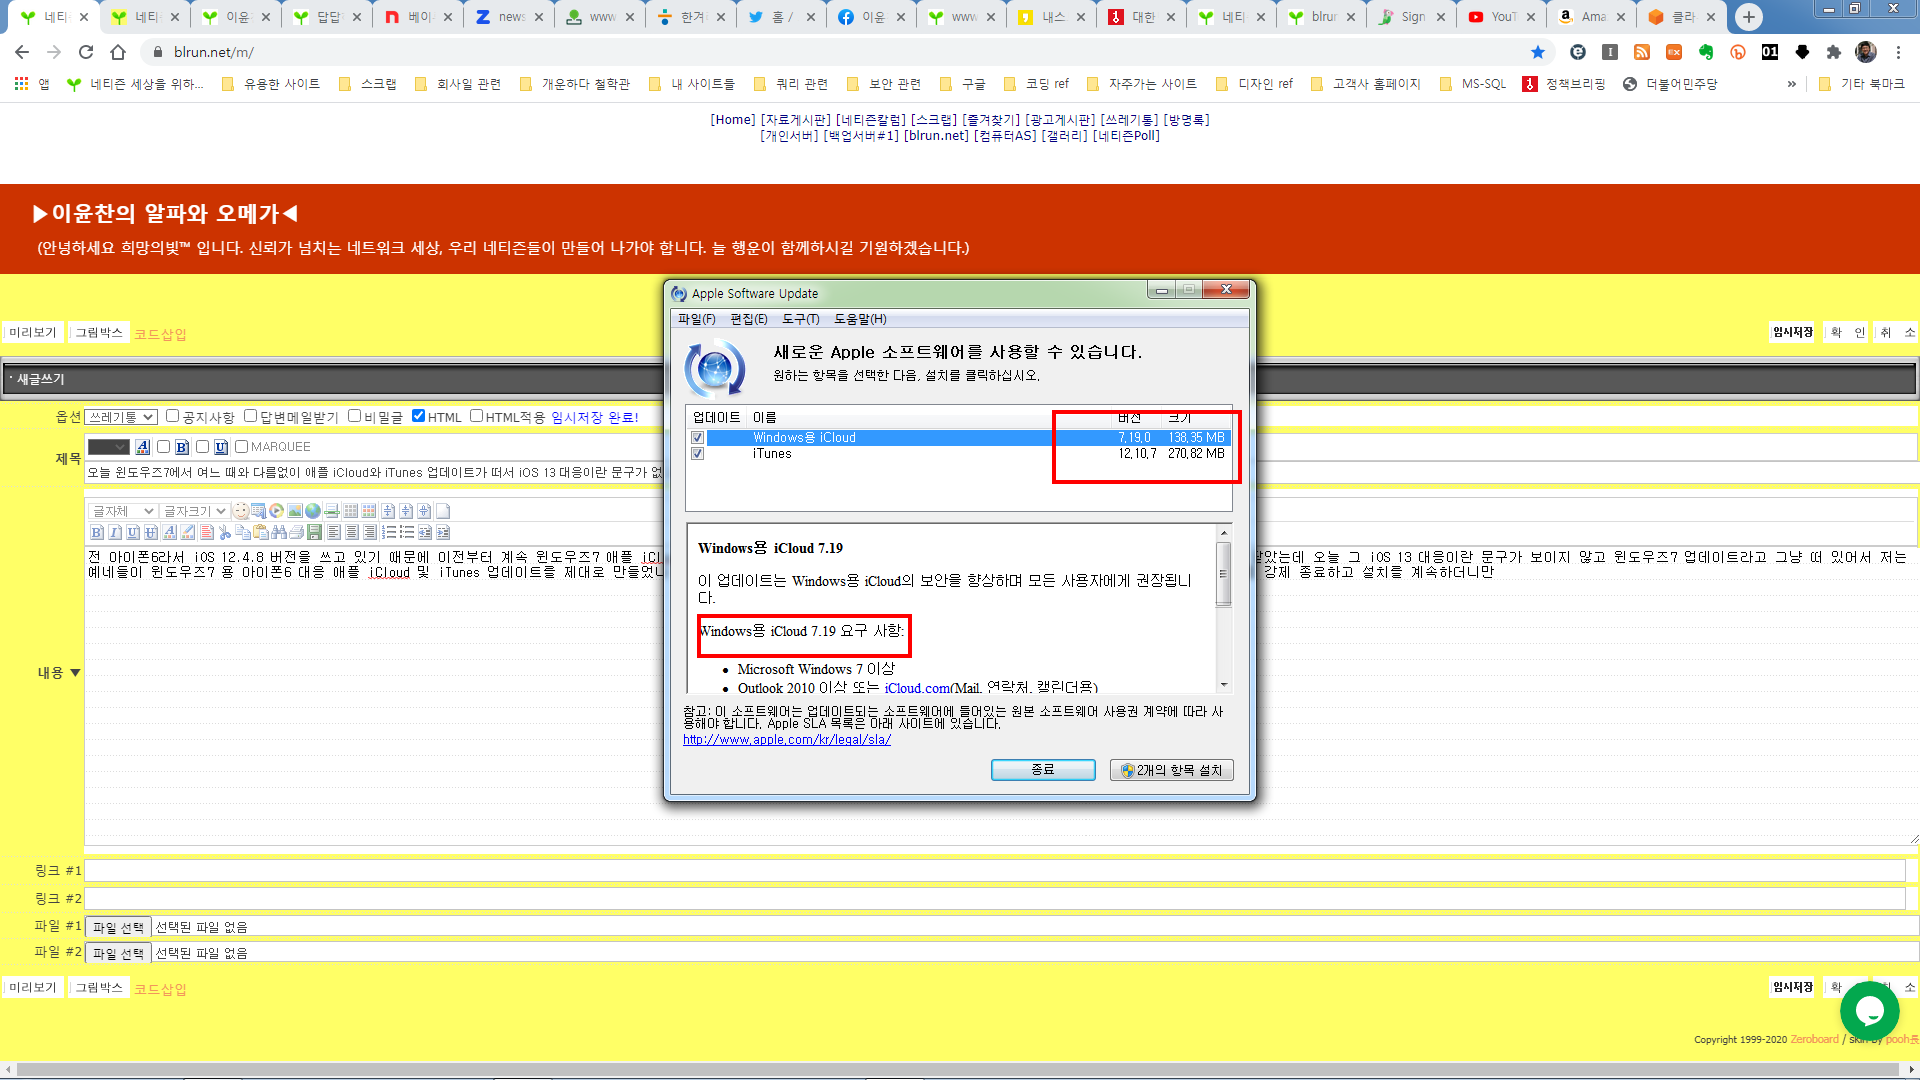Click the increase indent icon
The width and height of the screenshot is (1920, 1080).
coord(443,532)
